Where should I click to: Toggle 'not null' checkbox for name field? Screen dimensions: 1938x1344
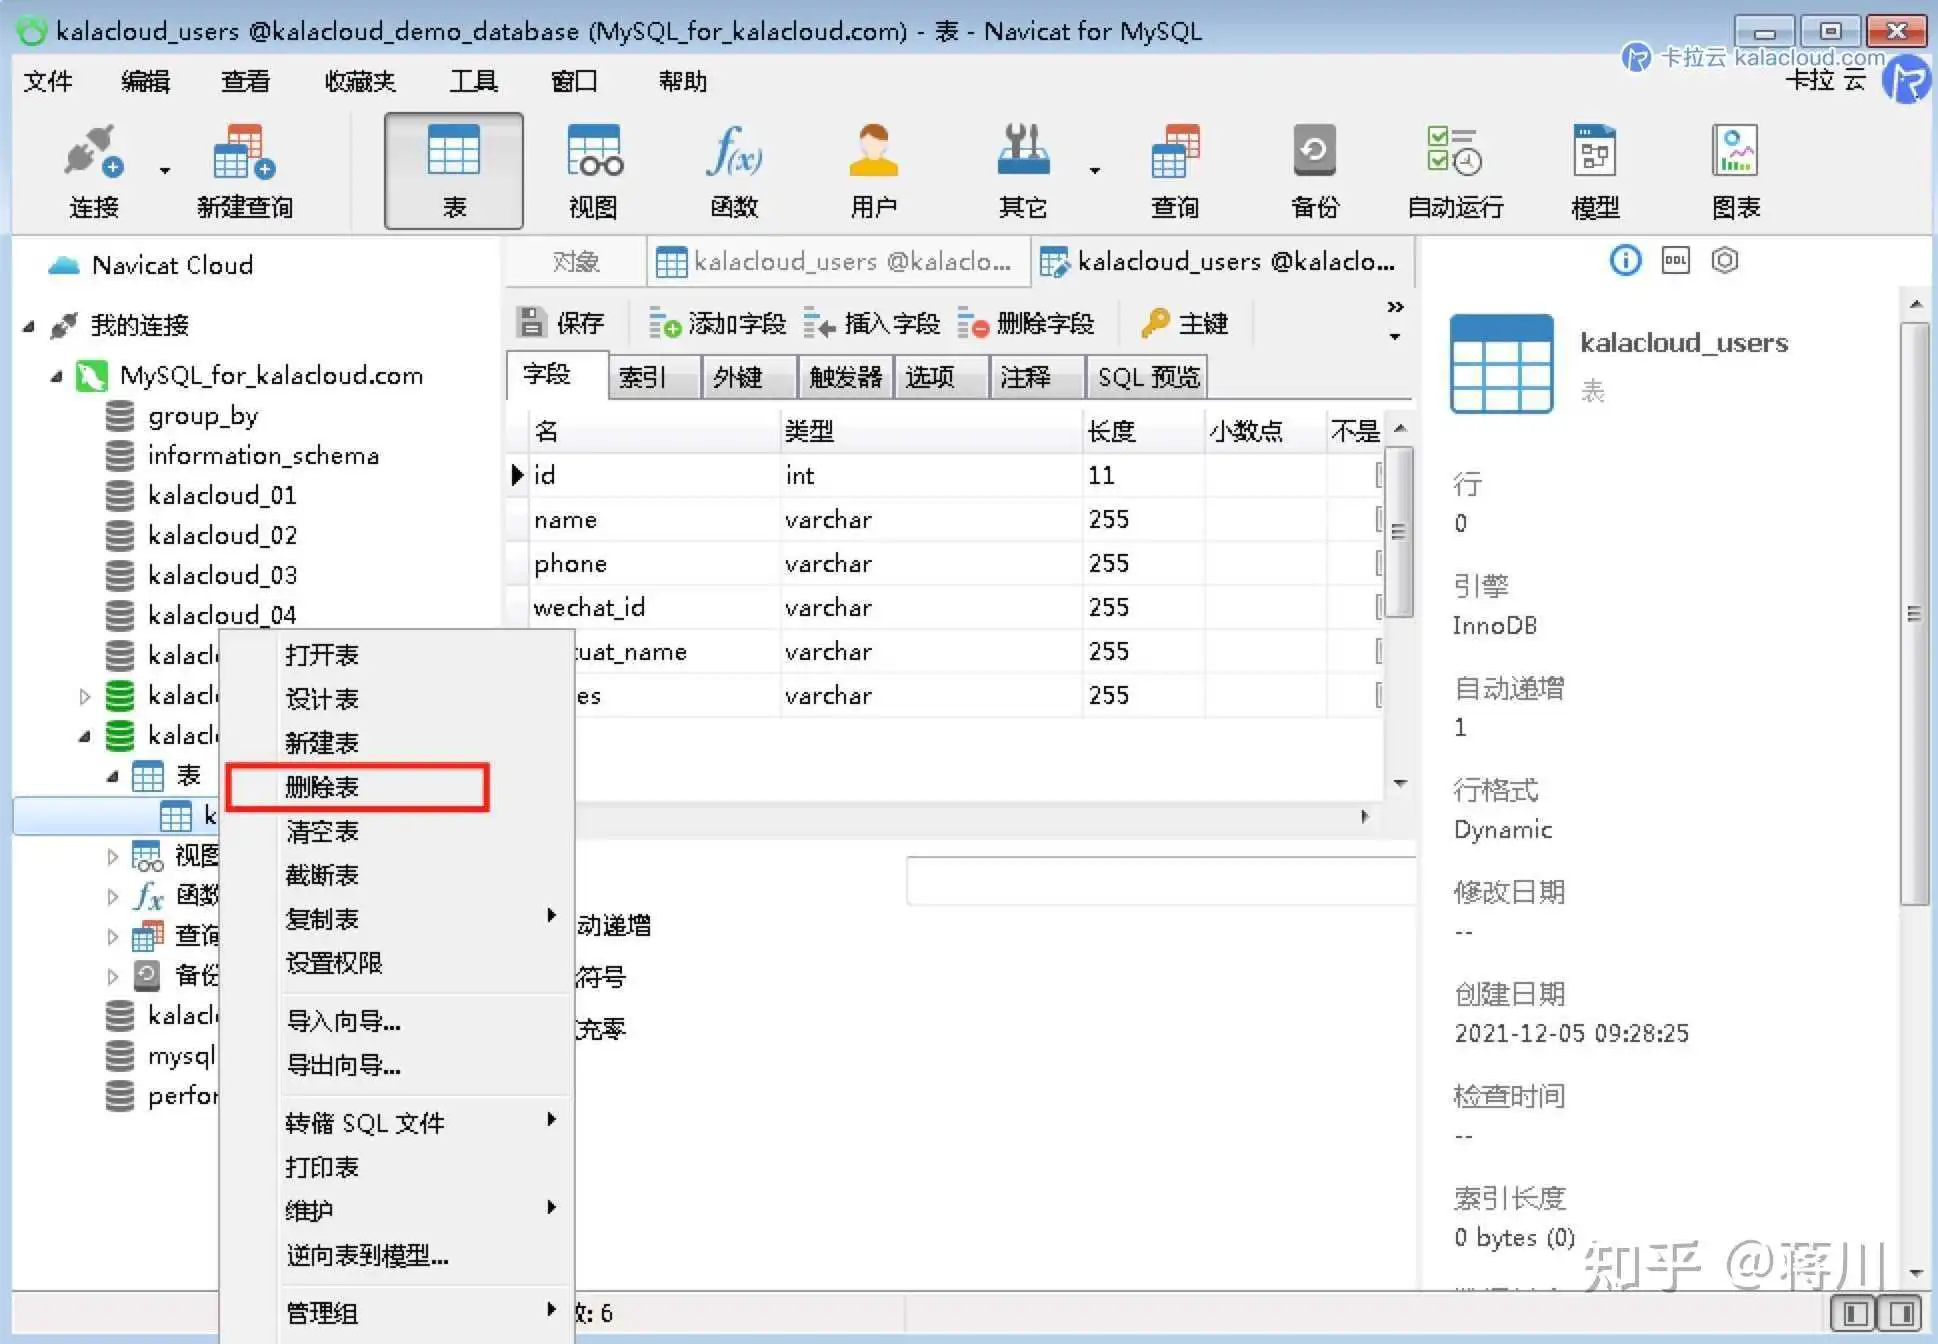click(1379, 520)
